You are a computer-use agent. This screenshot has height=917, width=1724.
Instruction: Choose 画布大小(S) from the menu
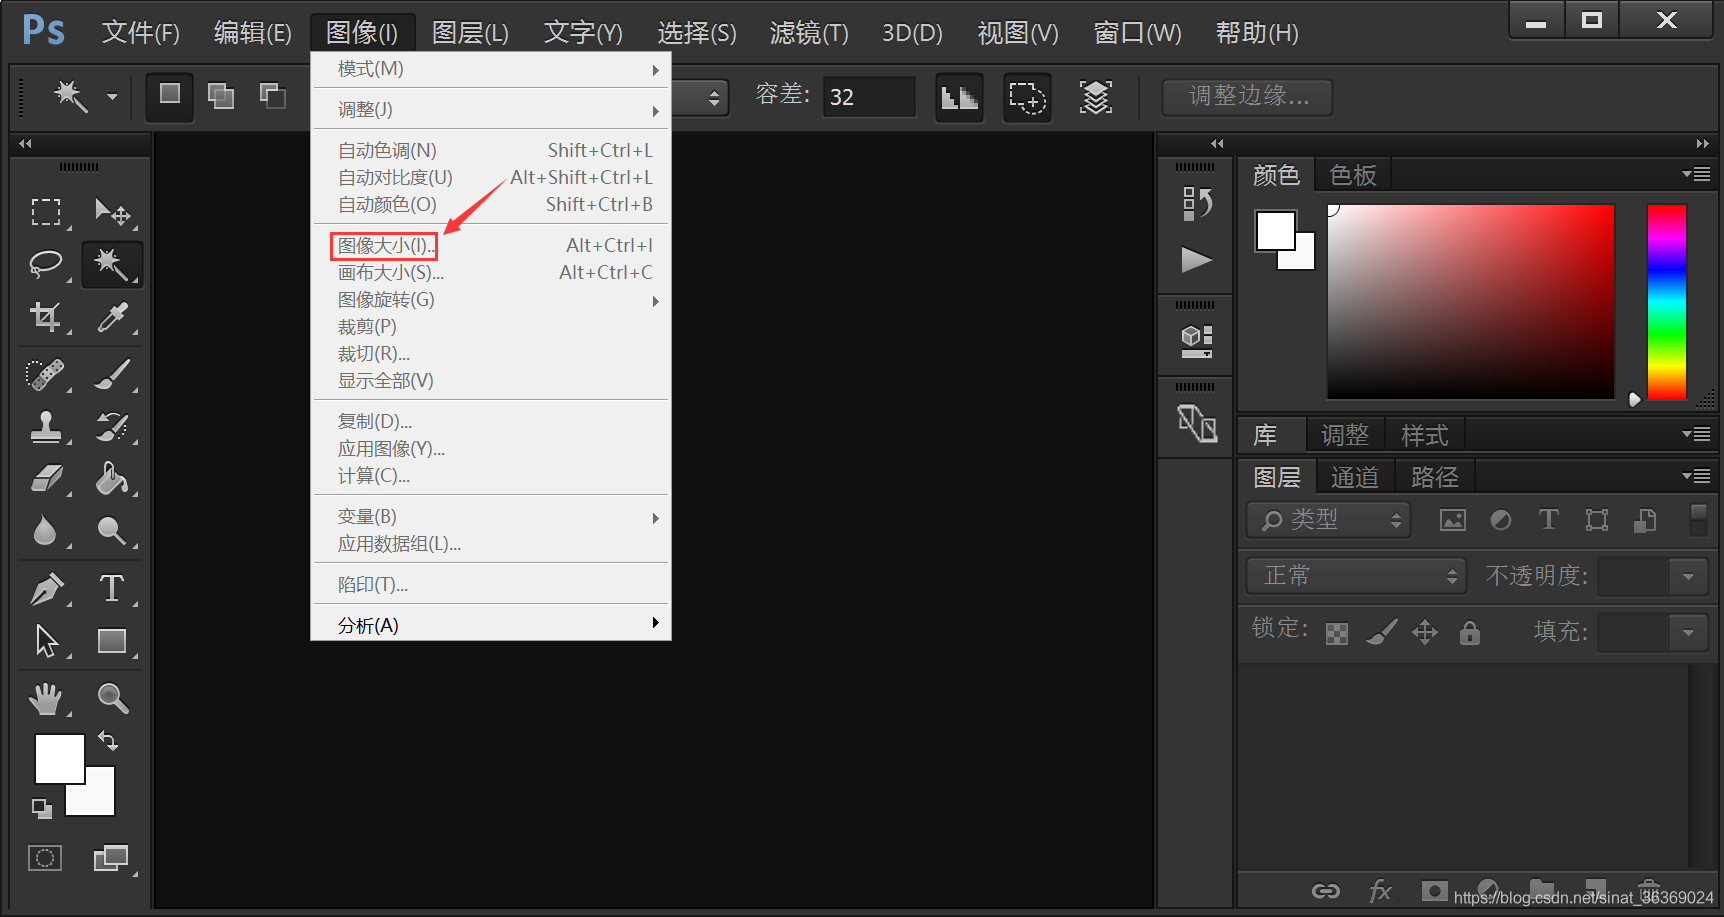point(490,273)
